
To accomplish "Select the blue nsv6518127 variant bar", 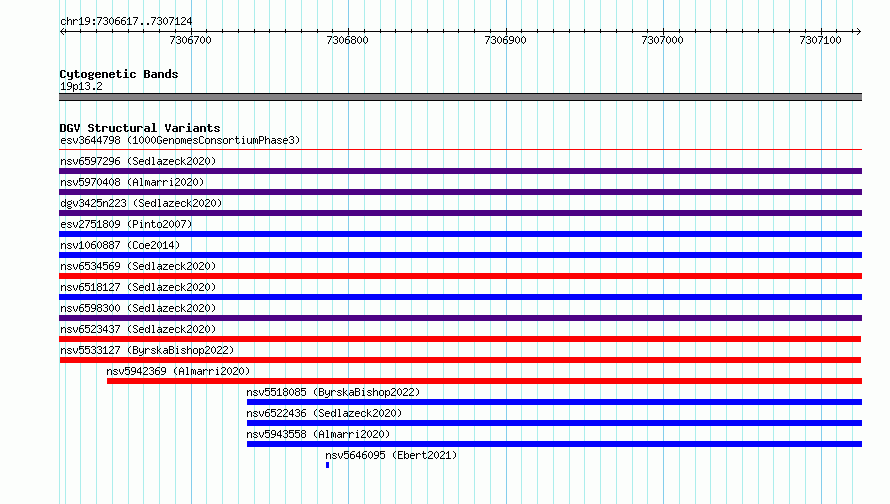I will pos(460,297).
